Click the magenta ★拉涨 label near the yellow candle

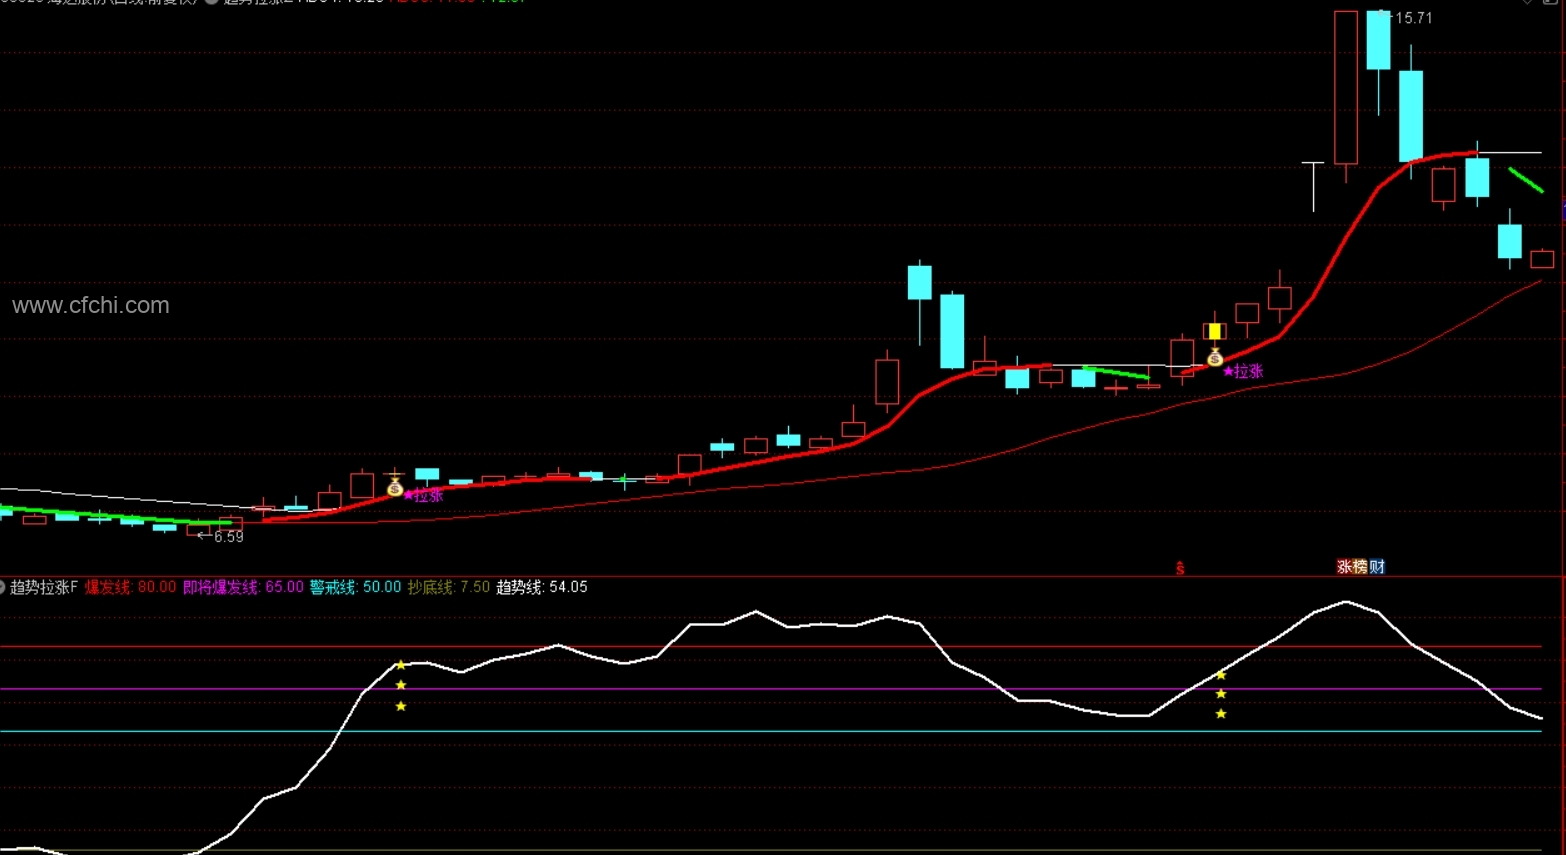pyautogui.click(x=1243, y=371)
